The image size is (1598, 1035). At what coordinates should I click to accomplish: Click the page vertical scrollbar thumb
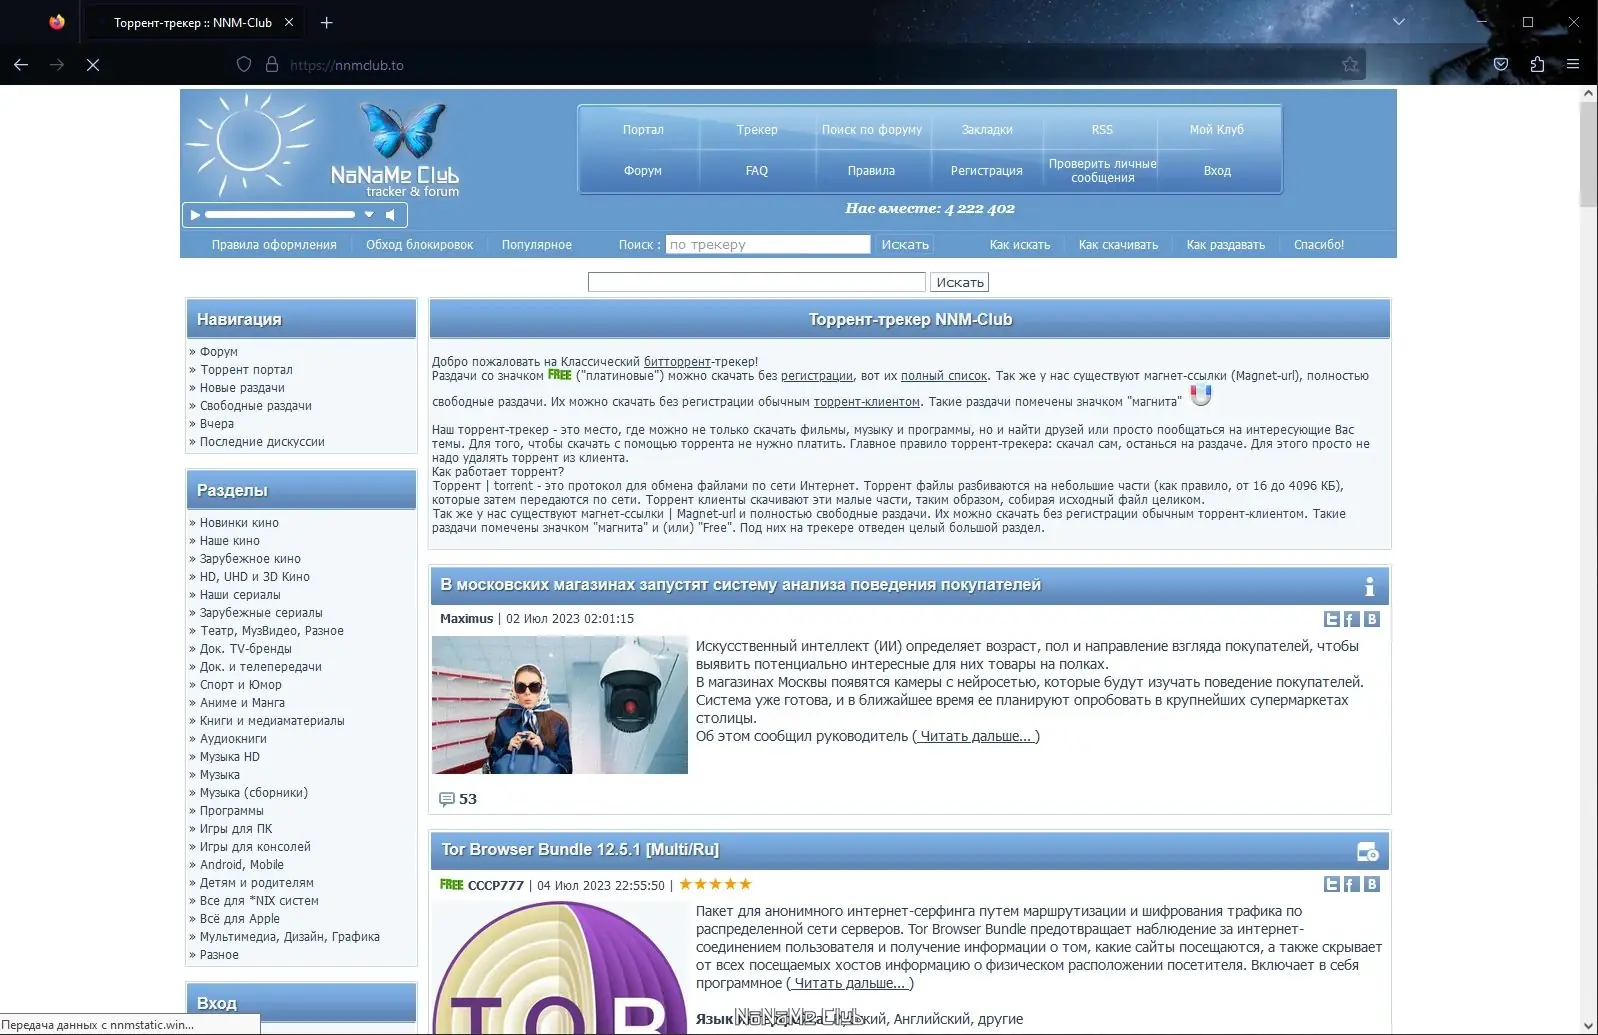tap(1588, 155)
